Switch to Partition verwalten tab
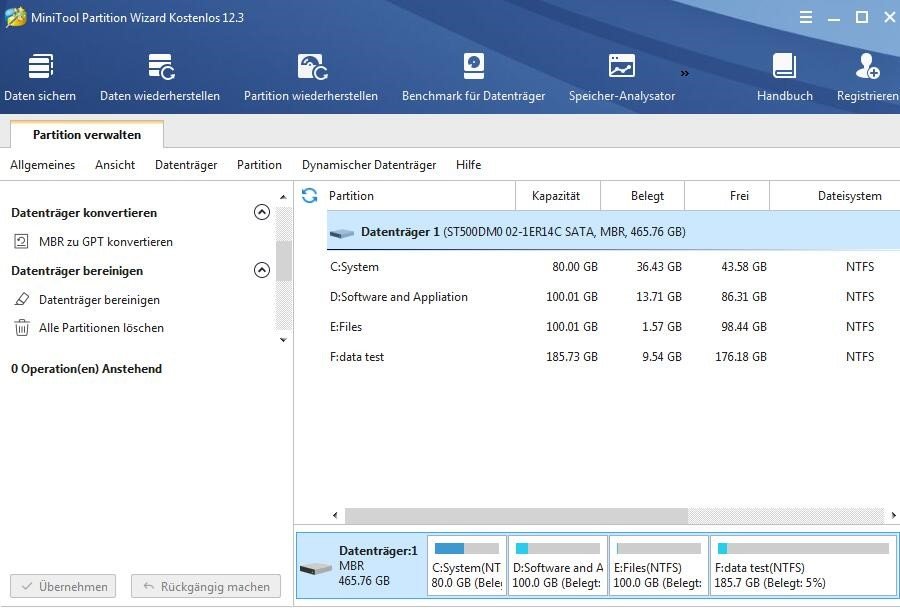The height and width of the screenshot is (610, 900). click(x=87, y=135)
